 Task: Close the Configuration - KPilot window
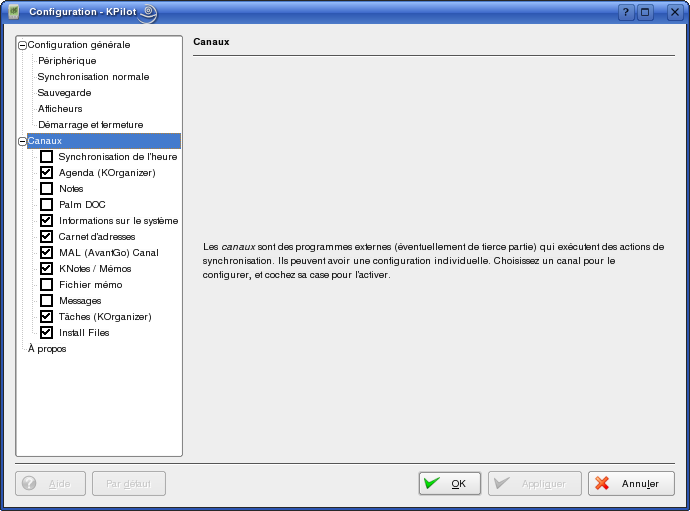click(674, 12)
